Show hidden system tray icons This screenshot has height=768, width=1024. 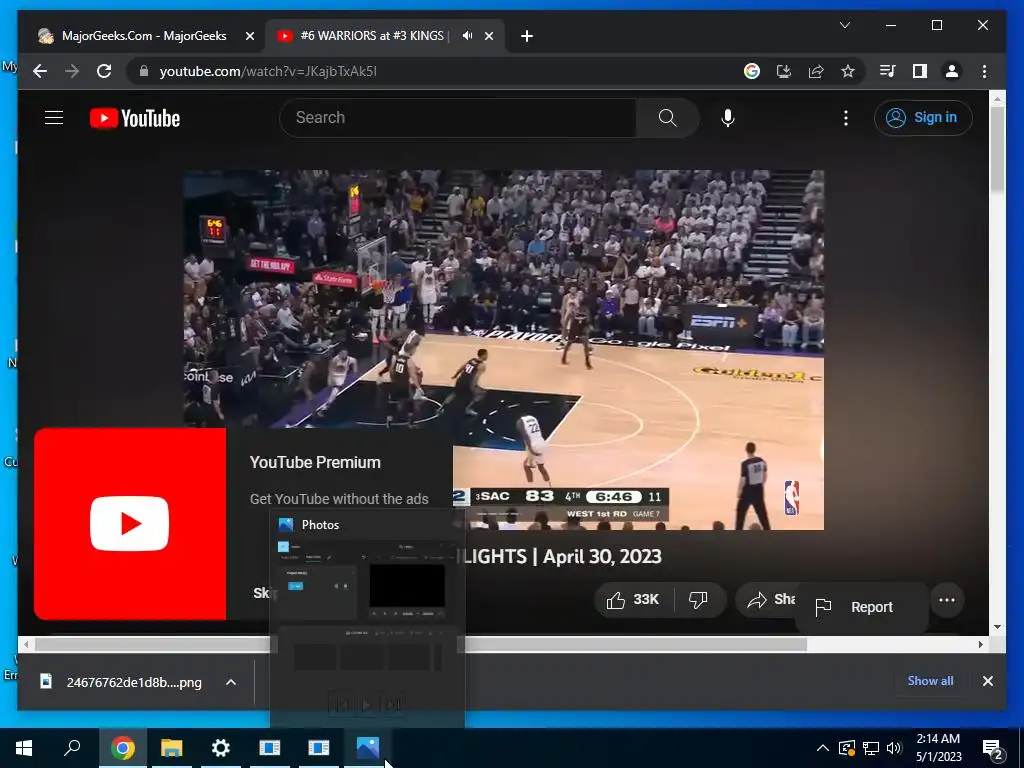pos(823,748)
